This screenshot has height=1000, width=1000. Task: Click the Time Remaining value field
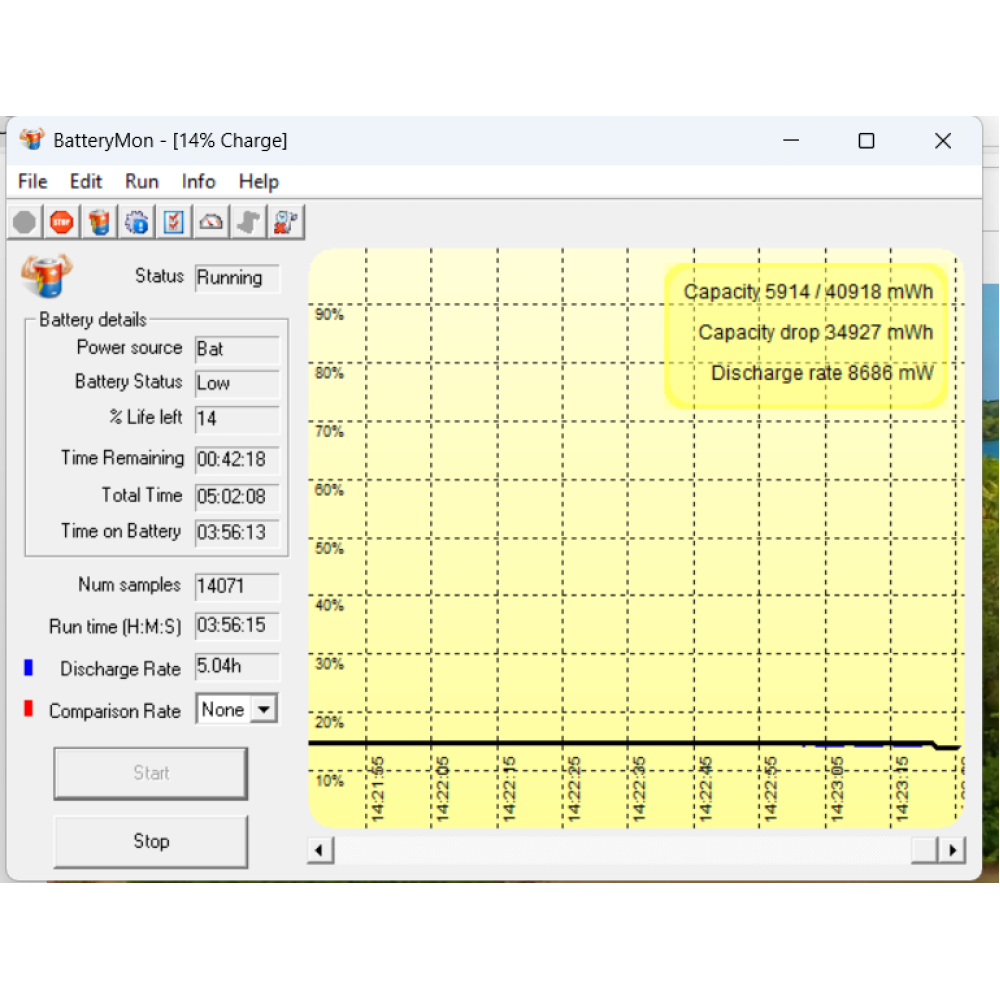(x=237, y=460)
